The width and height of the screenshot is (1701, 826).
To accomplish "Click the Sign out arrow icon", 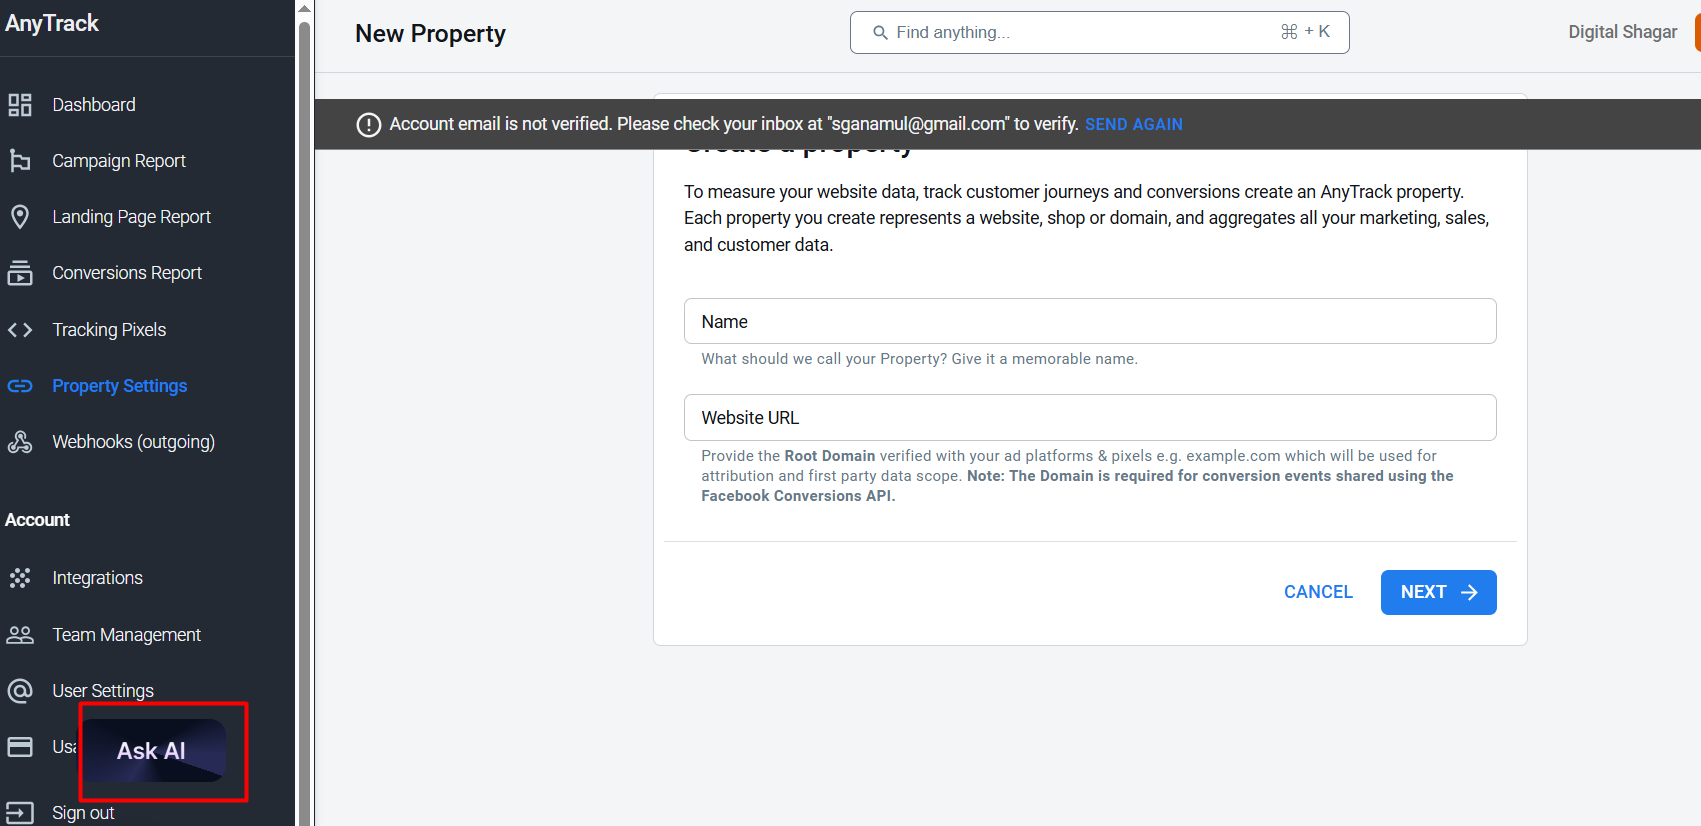I will coord(20,813).
